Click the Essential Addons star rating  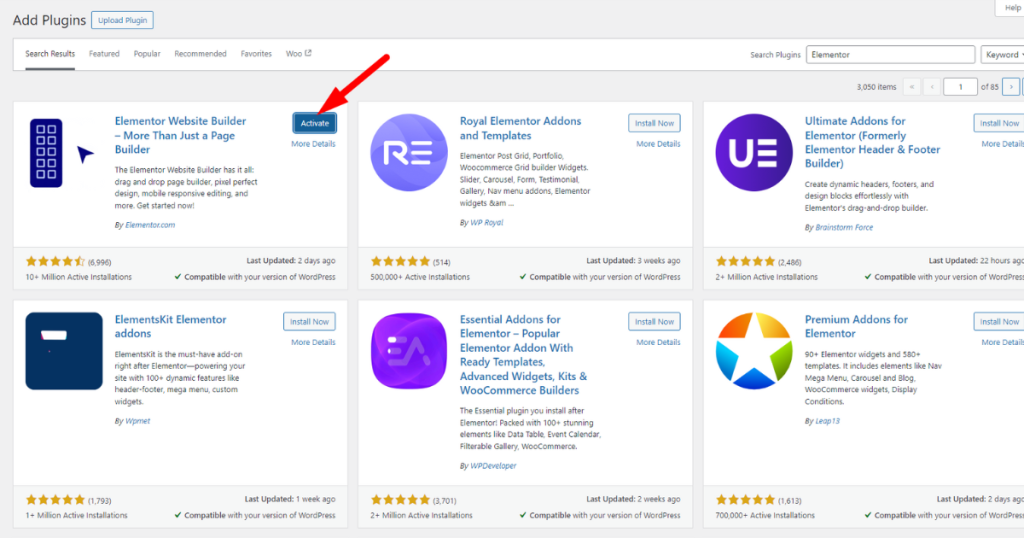click(400, 500)
